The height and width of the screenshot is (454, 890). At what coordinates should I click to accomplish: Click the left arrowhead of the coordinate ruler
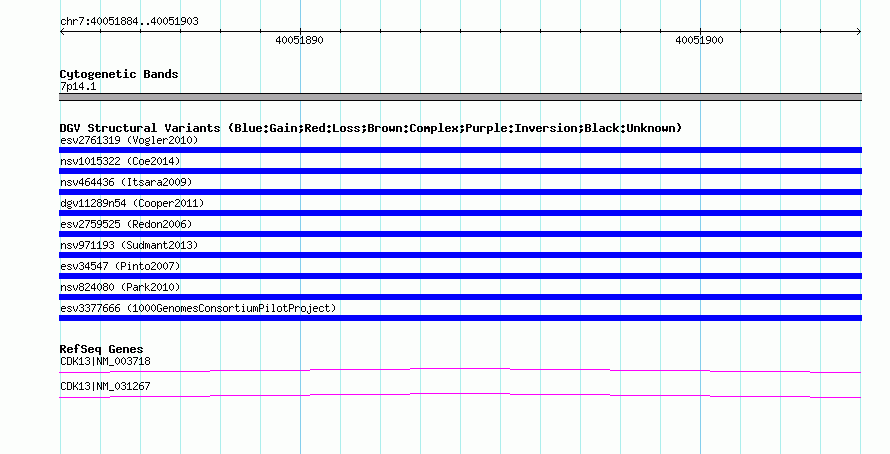(x=62, y=31)
